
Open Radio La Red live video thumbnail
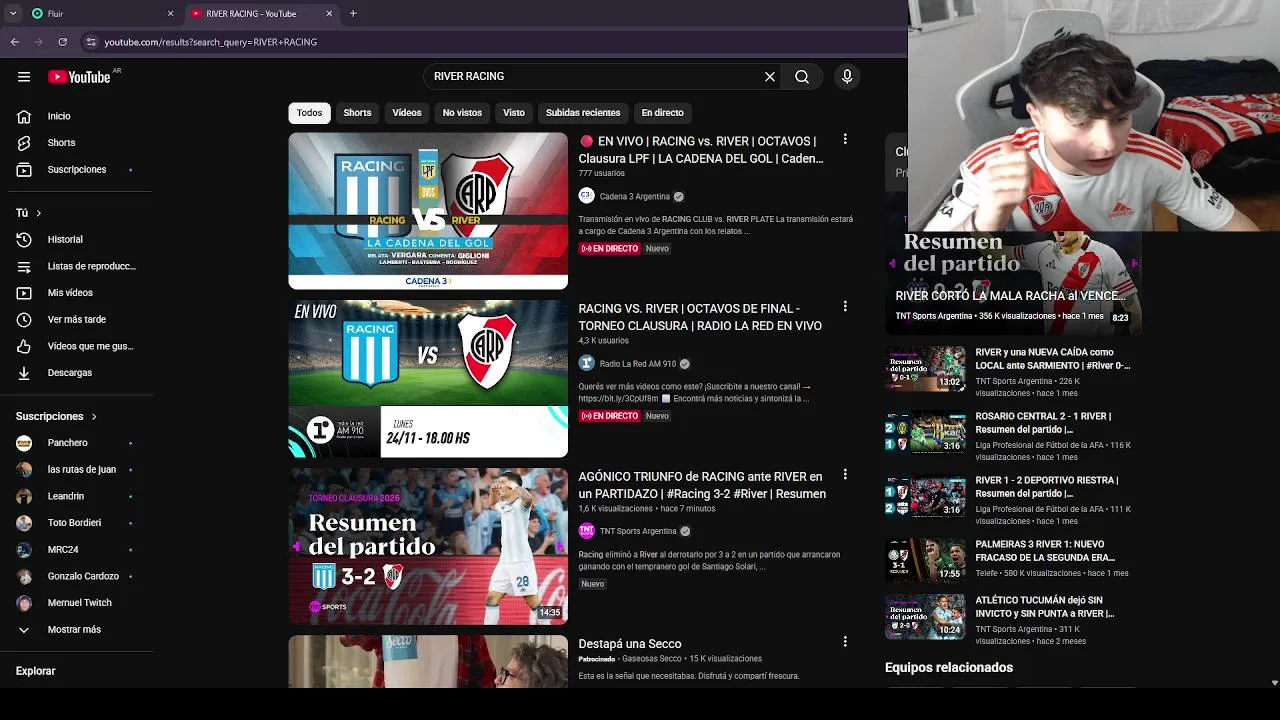coord(428,379)
